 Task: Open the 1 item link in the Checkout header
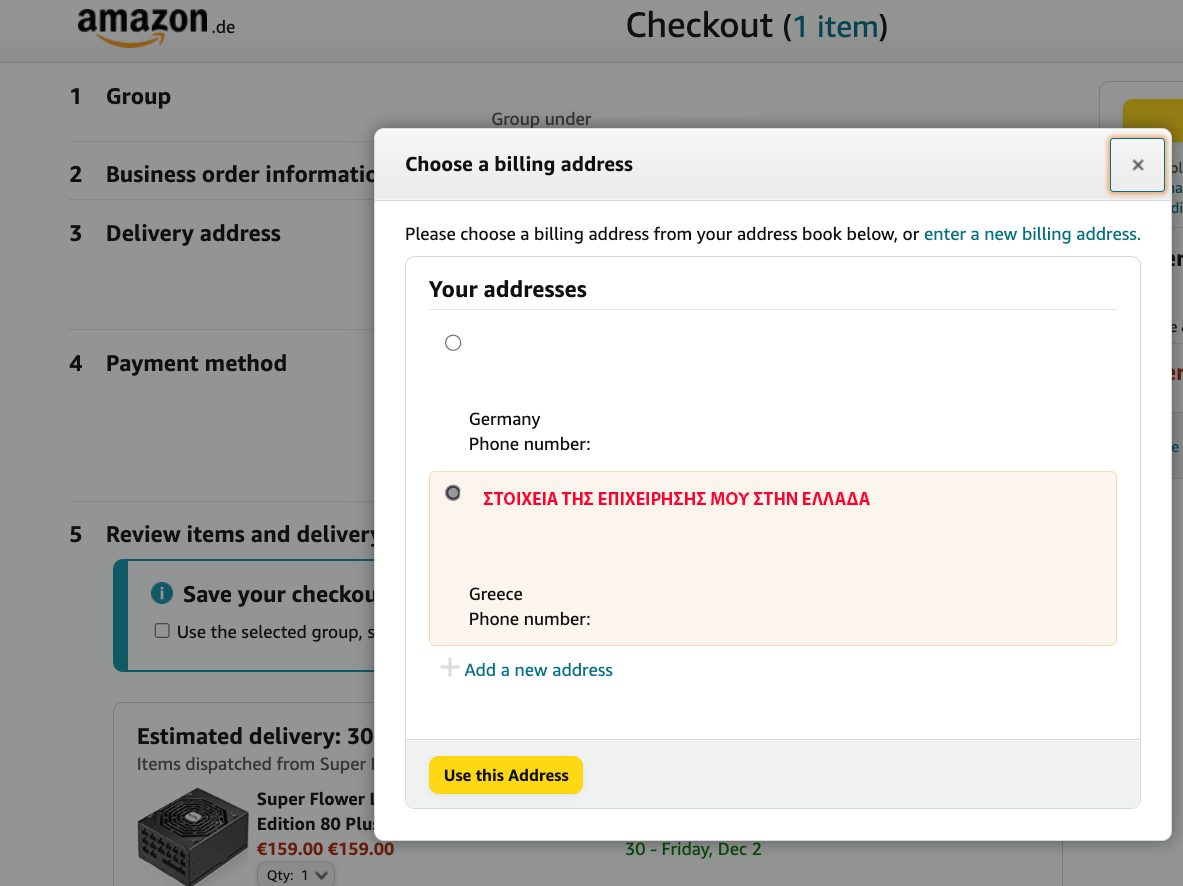835,27
